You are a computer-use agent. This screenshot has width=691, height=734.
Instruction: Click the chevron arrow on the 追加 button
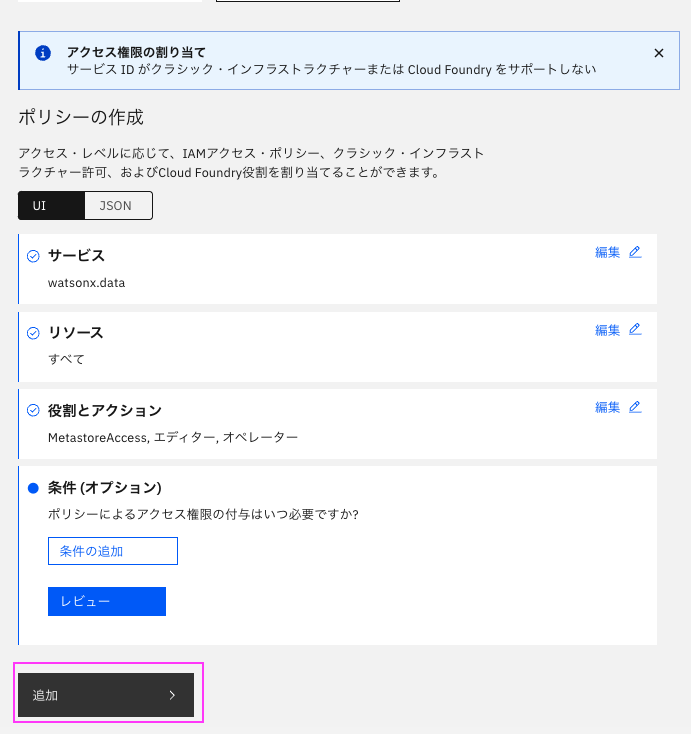(x=172, y=695)
